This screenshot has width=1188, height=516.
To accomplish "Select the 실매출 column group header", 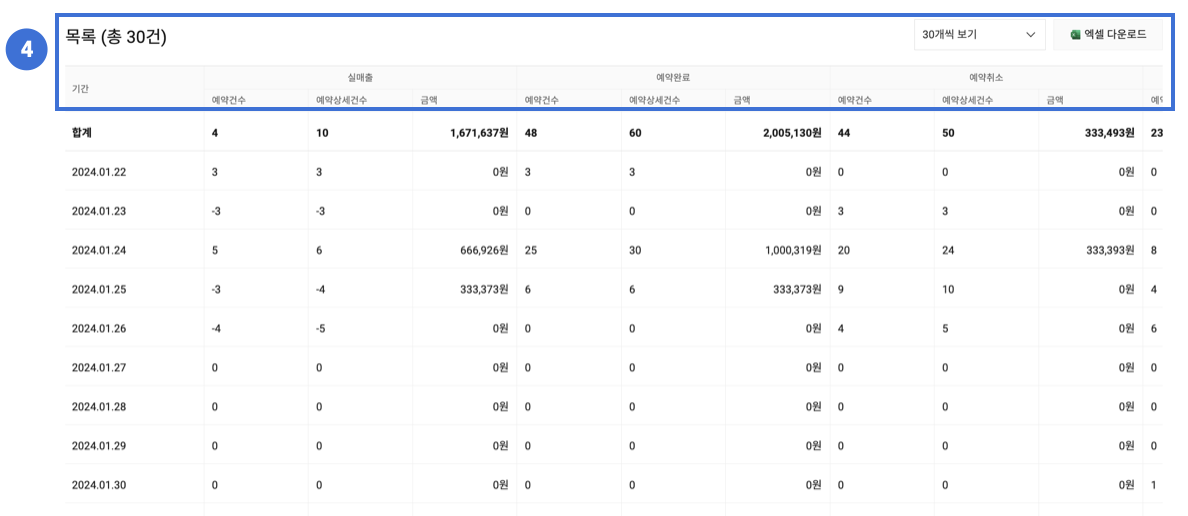I will (x=360, y=77).
